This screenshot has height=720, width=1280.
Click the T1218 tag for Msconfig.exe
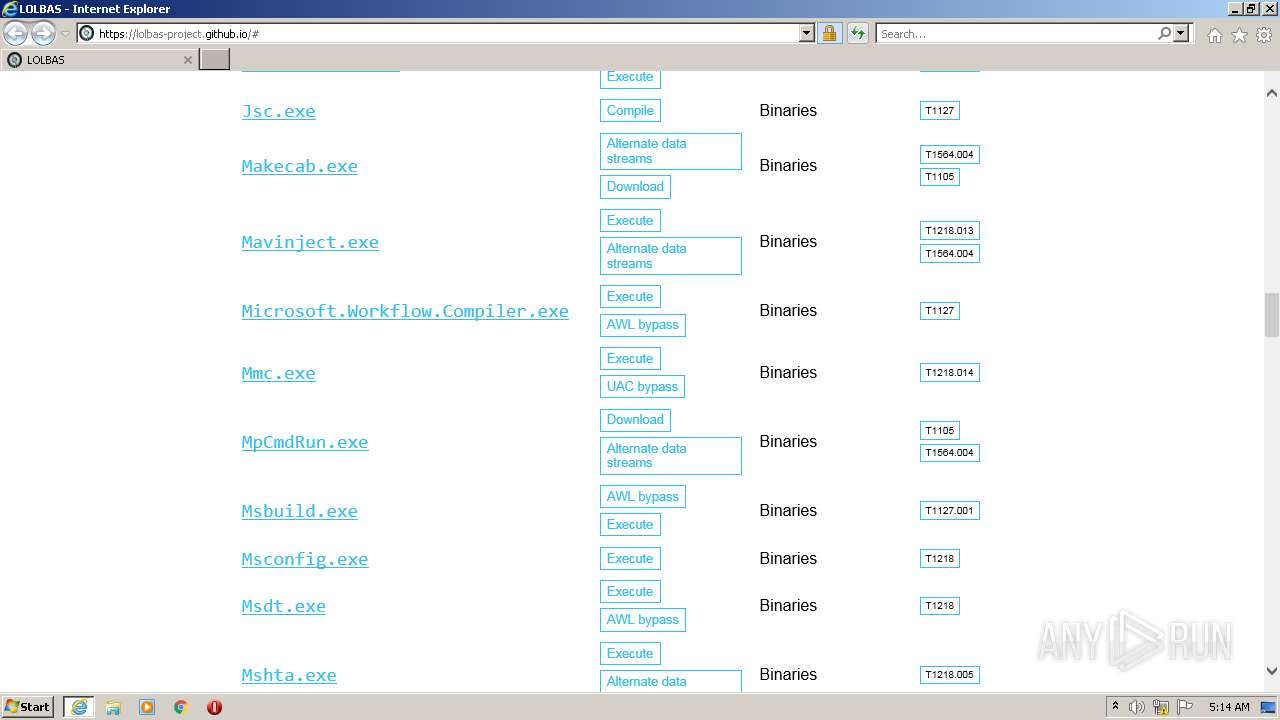[x=940, y=558]
